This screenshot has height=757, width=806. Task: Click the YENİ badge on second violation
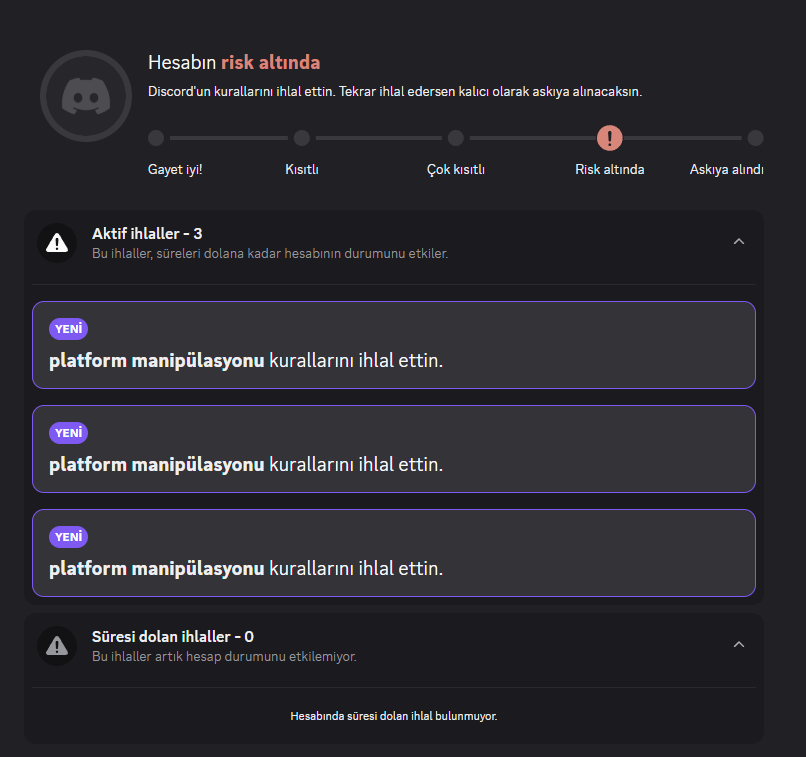68,433
